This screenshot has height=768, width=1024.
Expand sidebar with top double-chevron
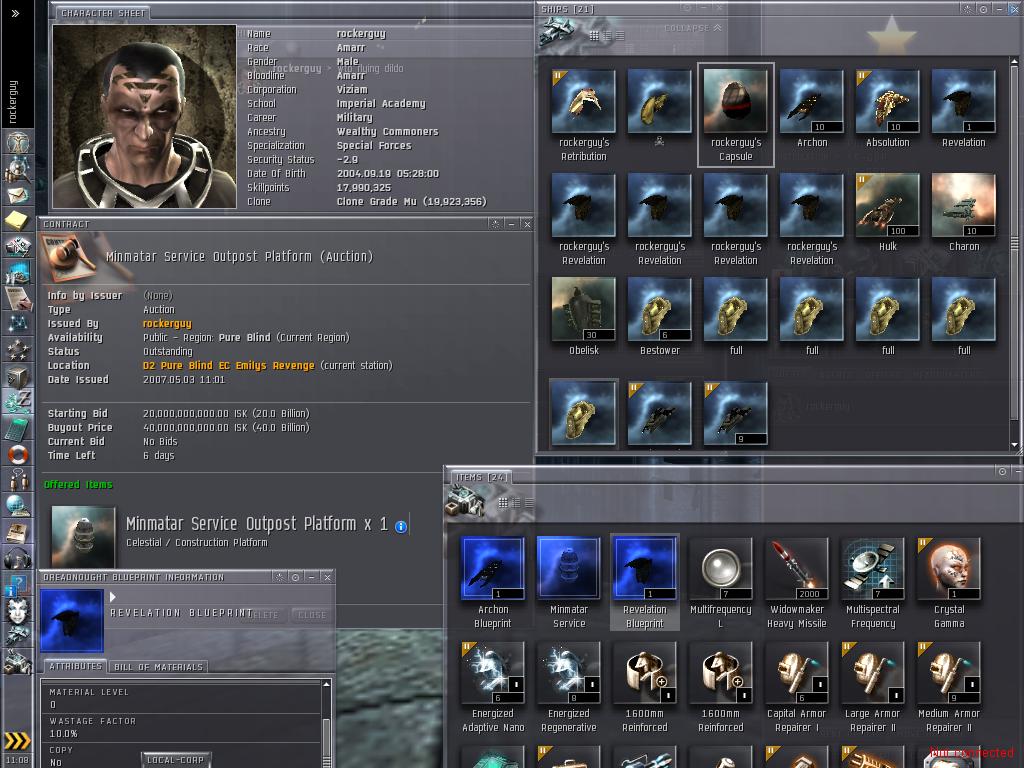pos(16,13)
